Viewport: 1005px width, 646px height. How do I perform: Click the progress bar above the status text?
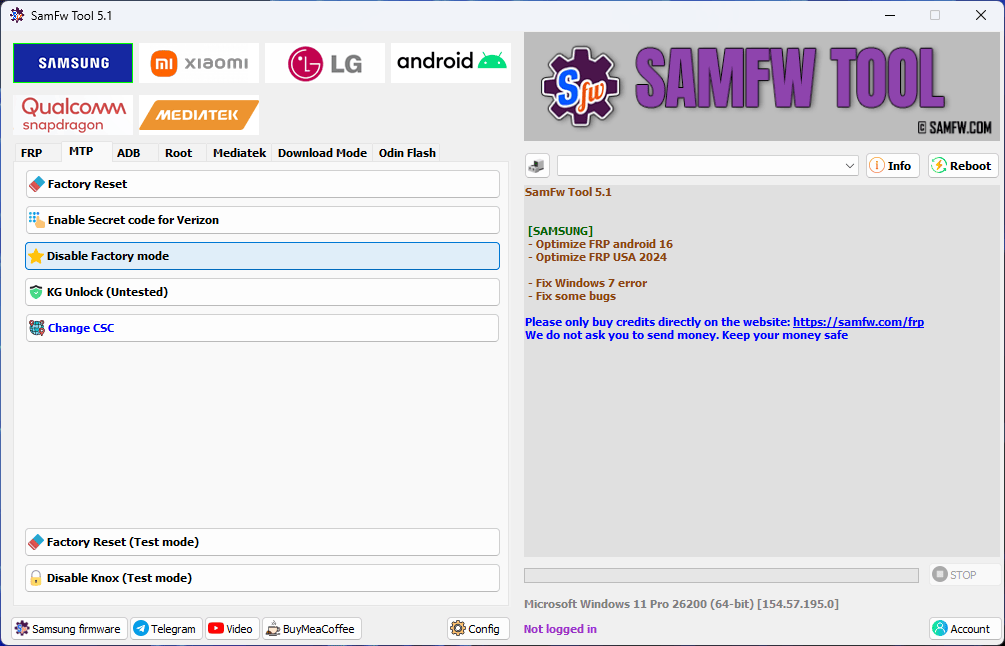(x=721, y=574)
